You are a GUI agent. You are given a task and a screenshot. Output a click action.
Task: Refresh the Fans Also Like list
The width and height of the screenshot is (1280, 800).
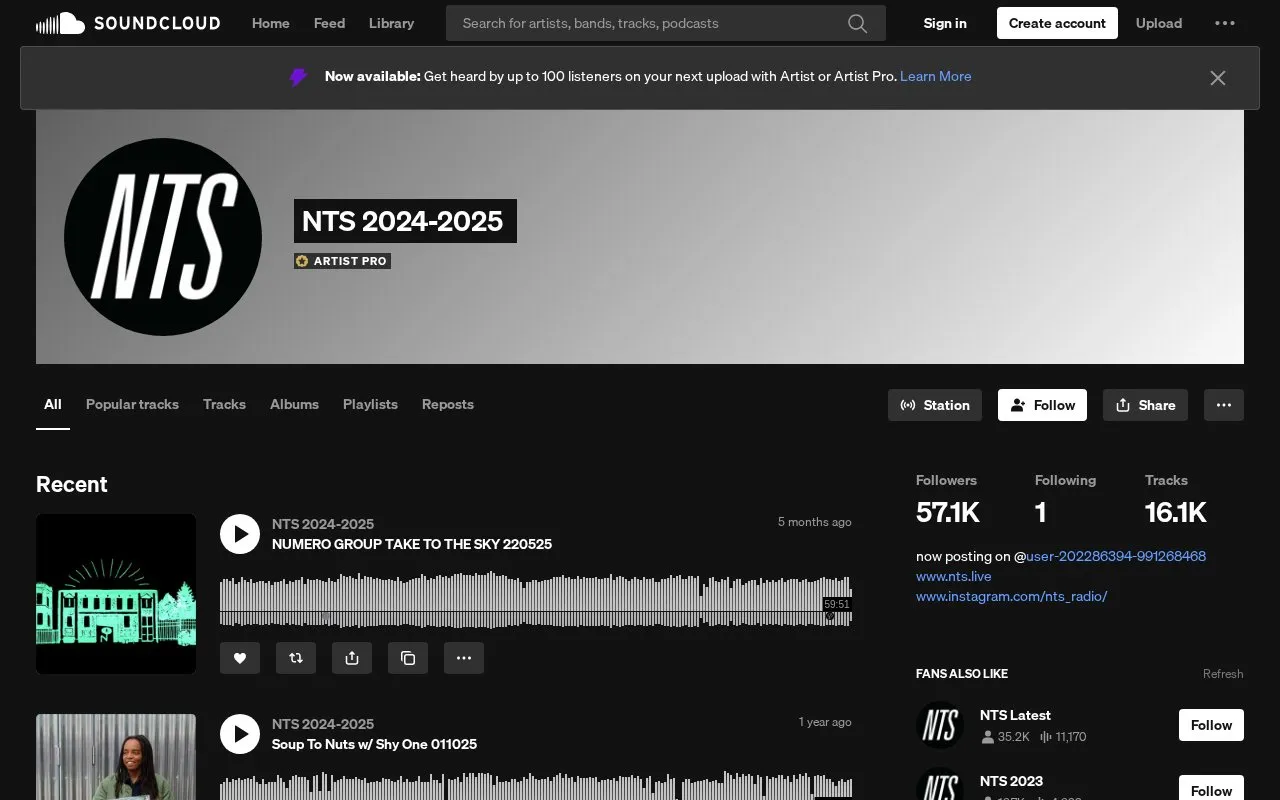click(1223, 674)
